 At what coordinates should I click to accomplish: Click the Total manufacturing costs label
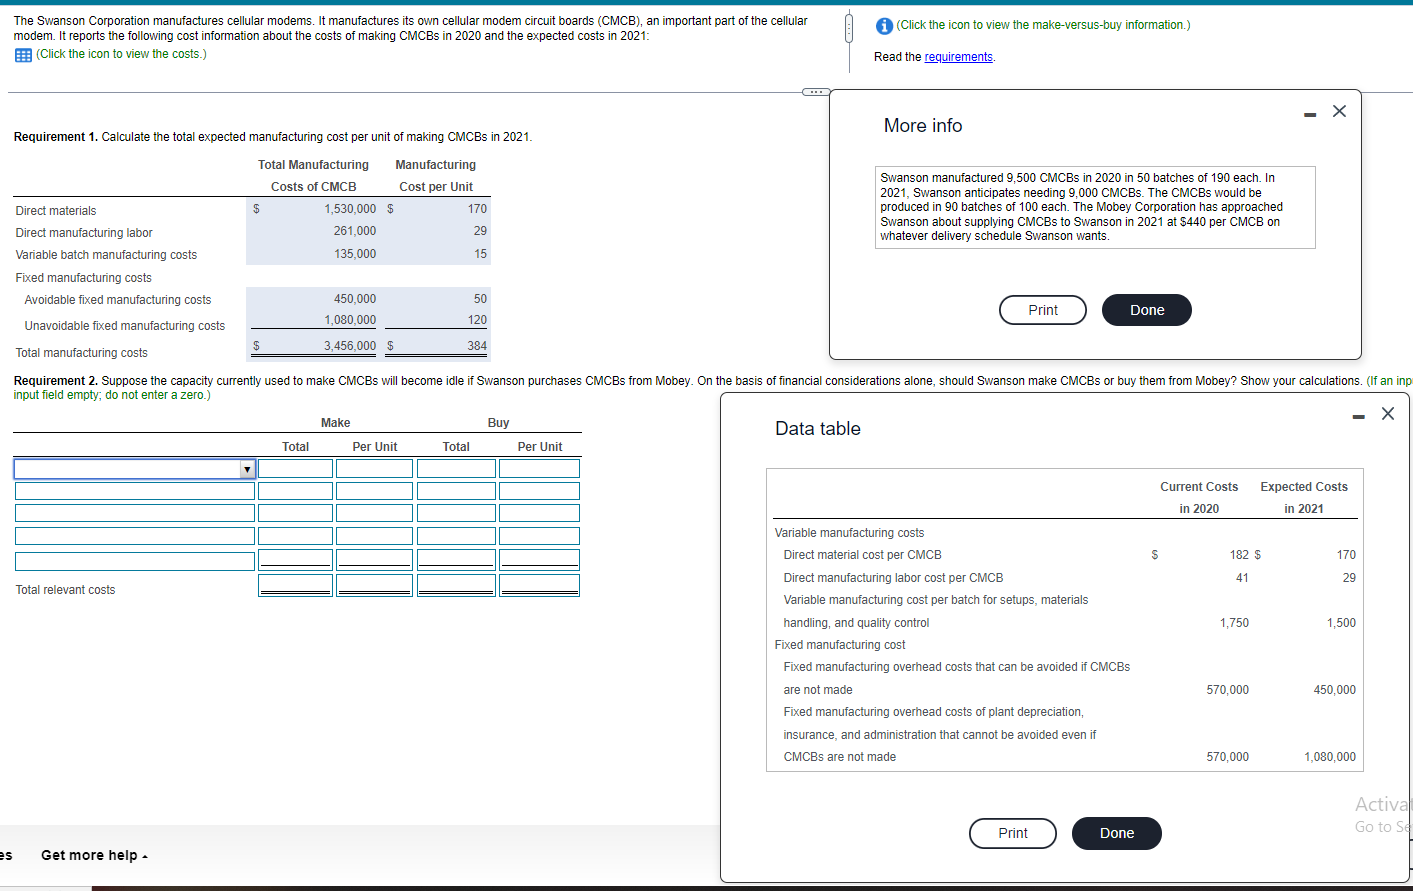tap(82, 353)
